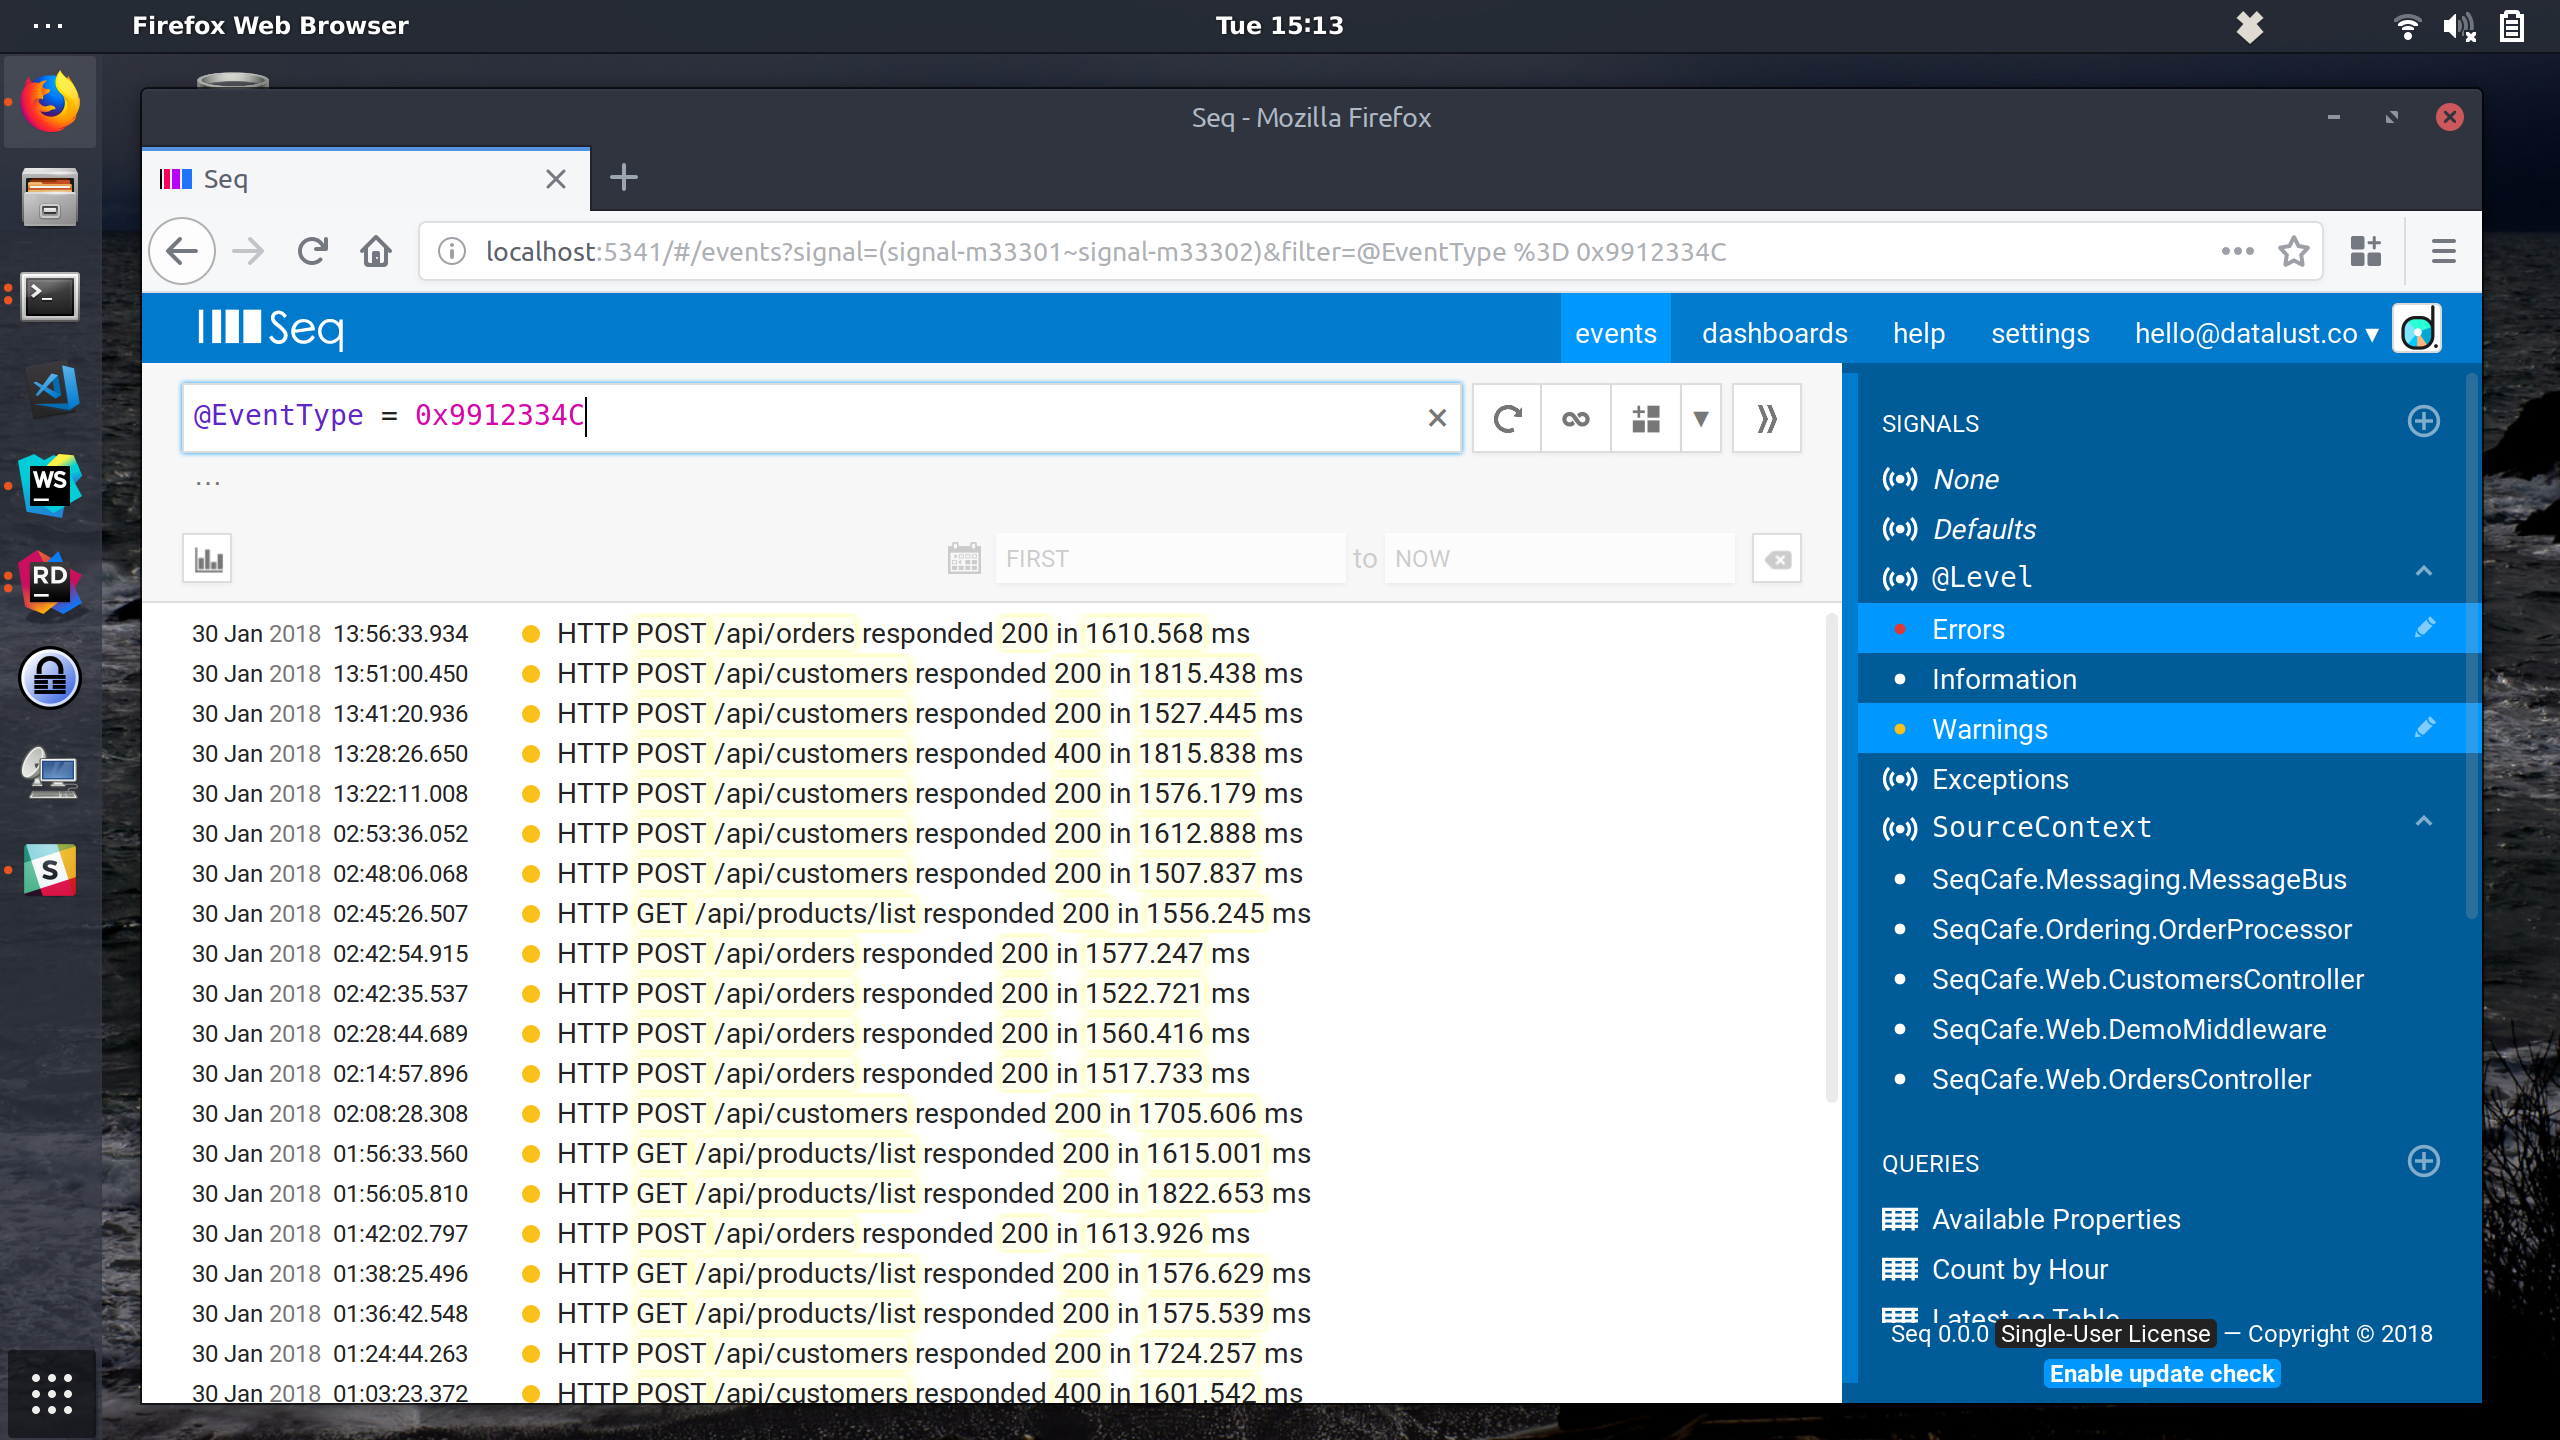The width and height of the screenshot is (2560, 1440).
Task: Open the settings menu item
Action: tap(2040, 332)
